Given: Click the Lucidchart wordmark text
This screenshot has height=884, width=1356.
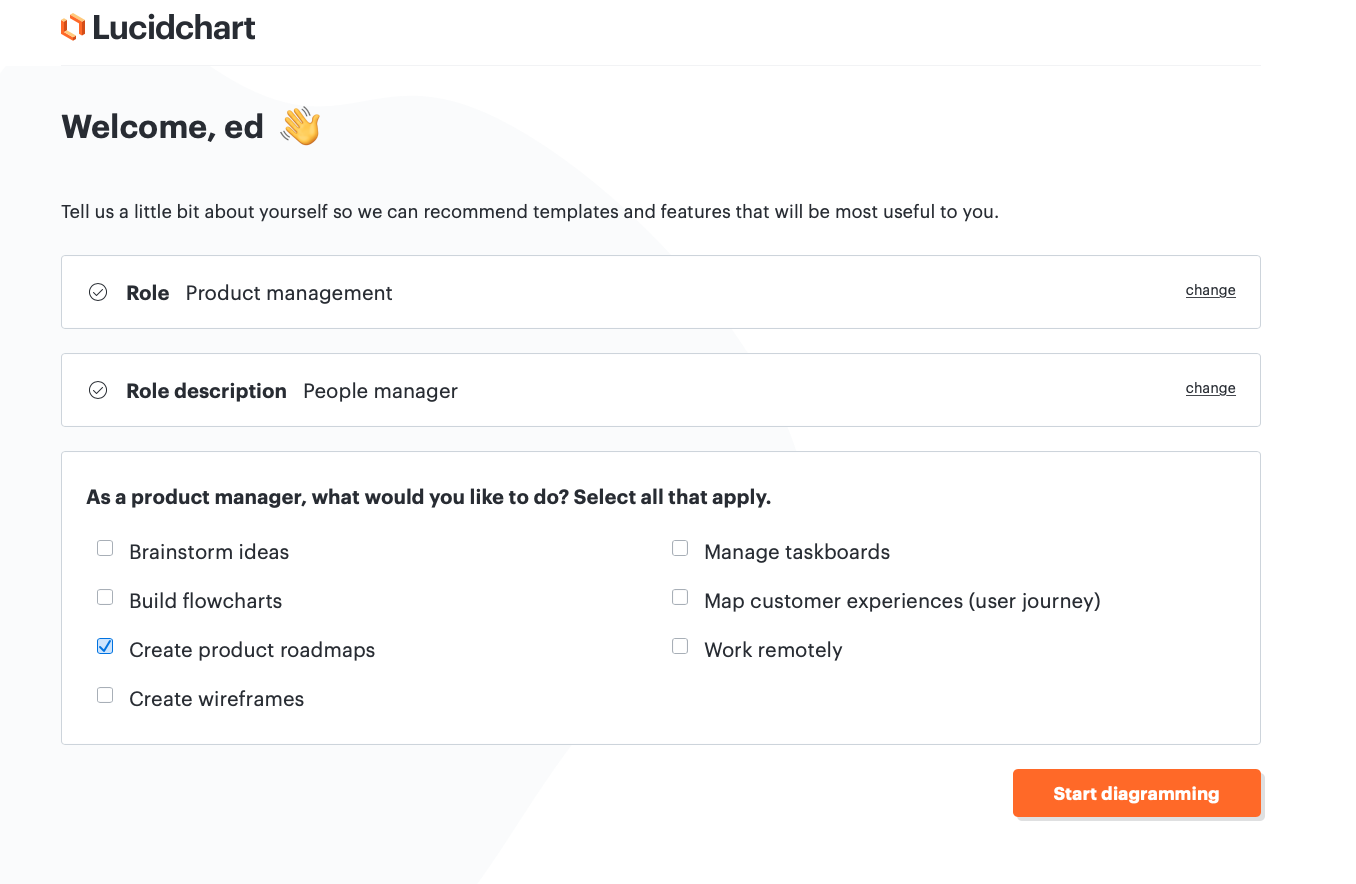Looking at the screenshot, I should pos(174,28).
